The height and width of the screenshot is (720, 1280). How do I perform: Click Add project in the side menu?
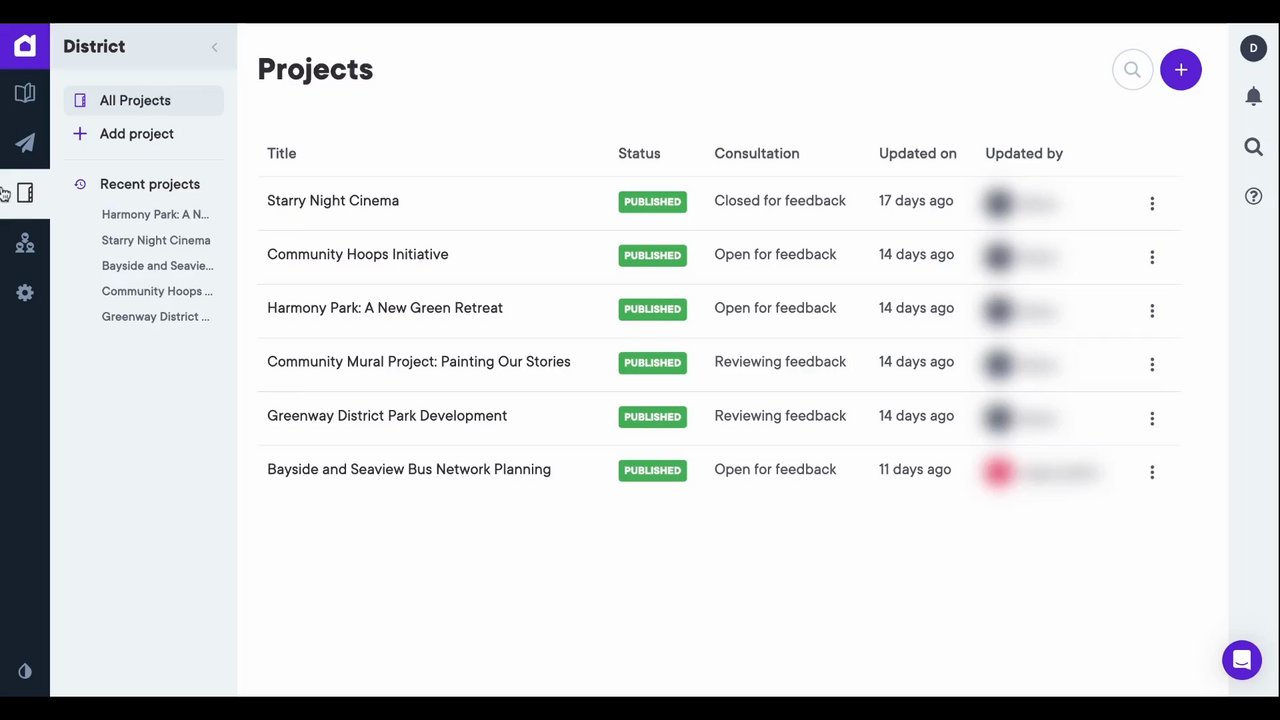point(136,134)
